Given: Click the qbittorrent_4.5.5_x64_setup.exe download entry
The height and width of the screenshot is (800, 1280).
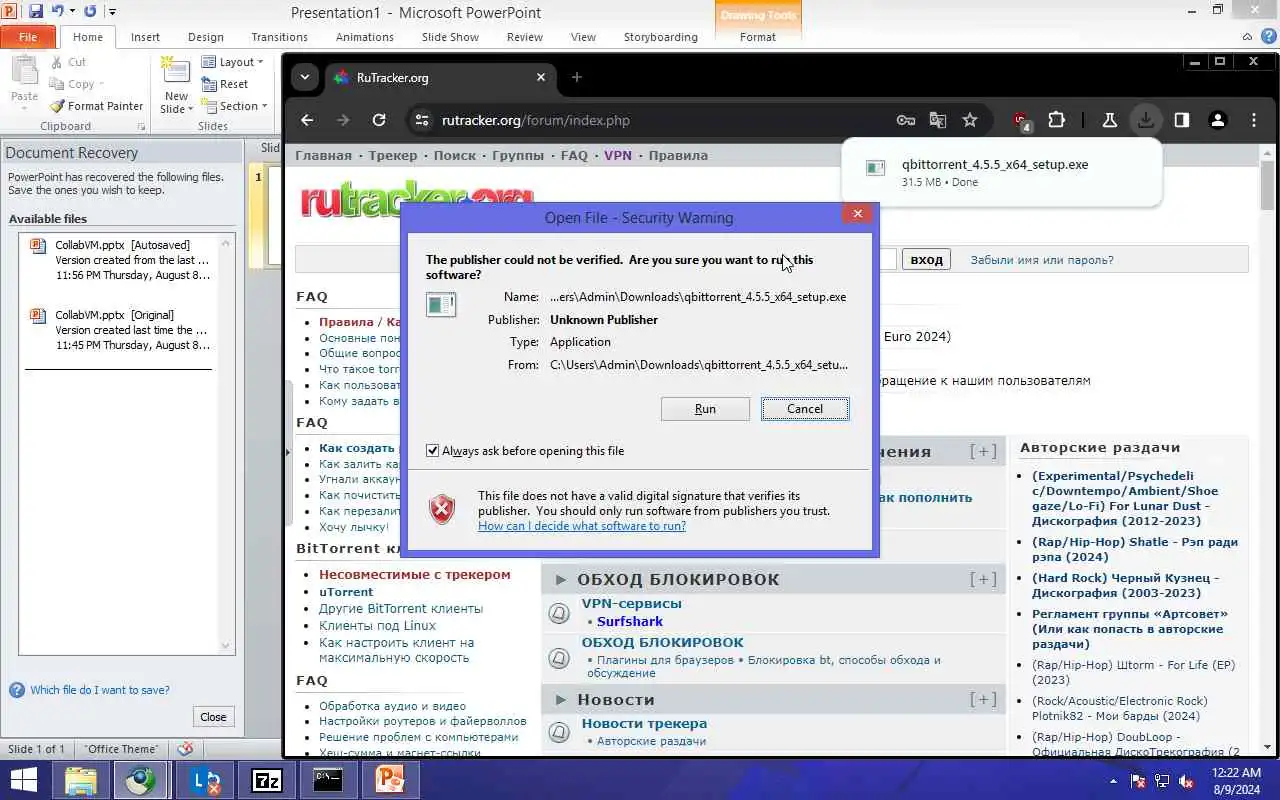Looking at the screenshot, I should pos(1001,173).
